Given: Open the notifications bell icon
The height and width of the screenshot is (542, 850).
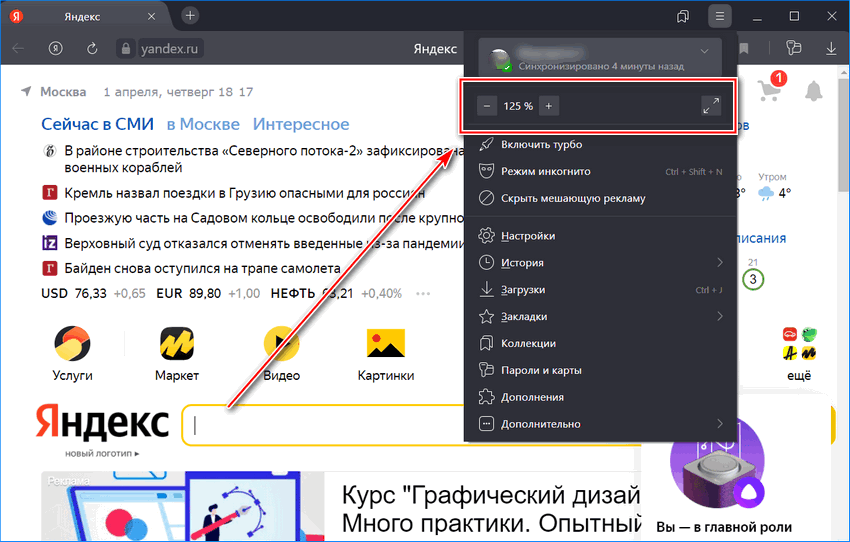Looking at the screenshot, I should (x=813, y=91).
